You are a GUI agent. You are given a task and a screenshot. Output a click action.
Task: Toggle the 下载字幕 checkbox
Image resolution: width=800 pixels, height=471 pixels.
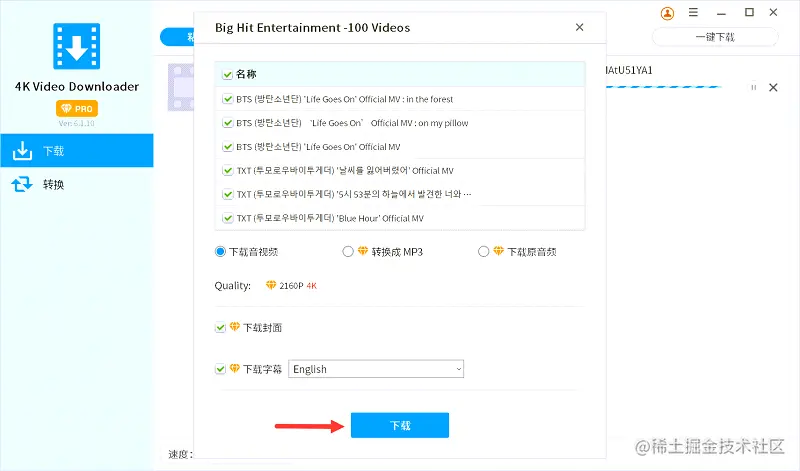point(220,369)
